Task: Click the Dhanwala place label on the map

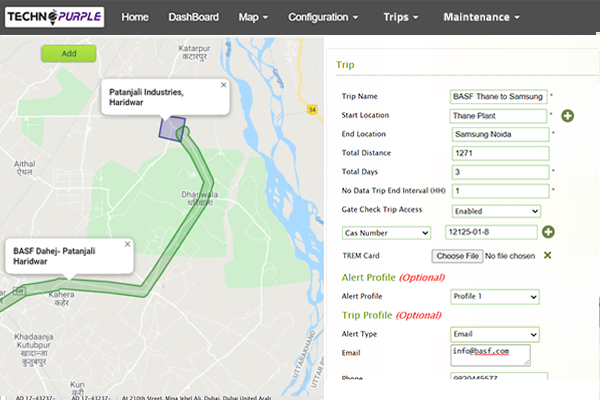Action: 200,198
